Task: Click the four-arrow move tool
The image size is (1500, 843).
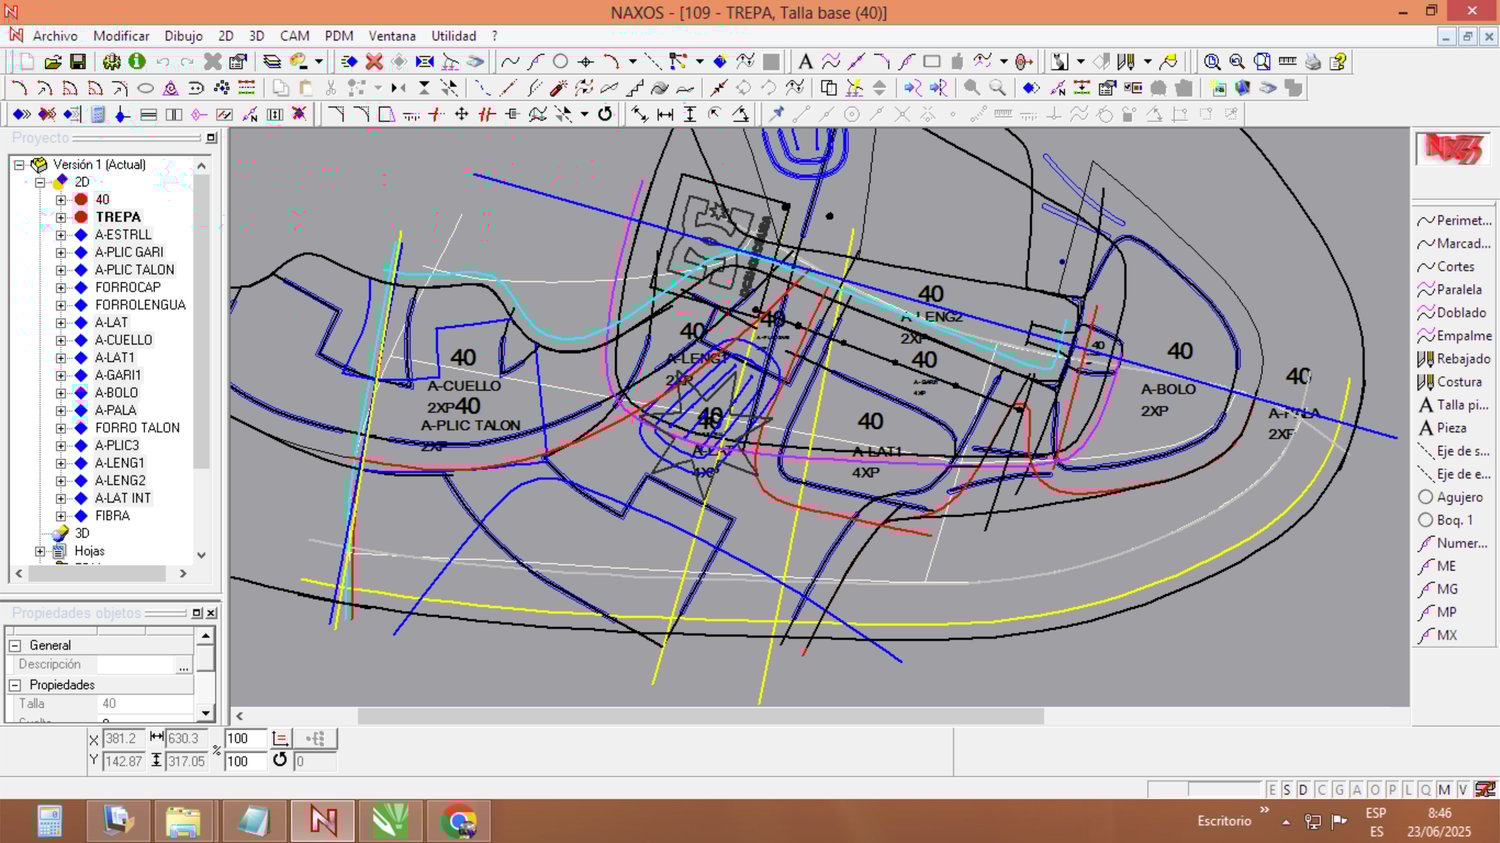Action: coord(462,114)
